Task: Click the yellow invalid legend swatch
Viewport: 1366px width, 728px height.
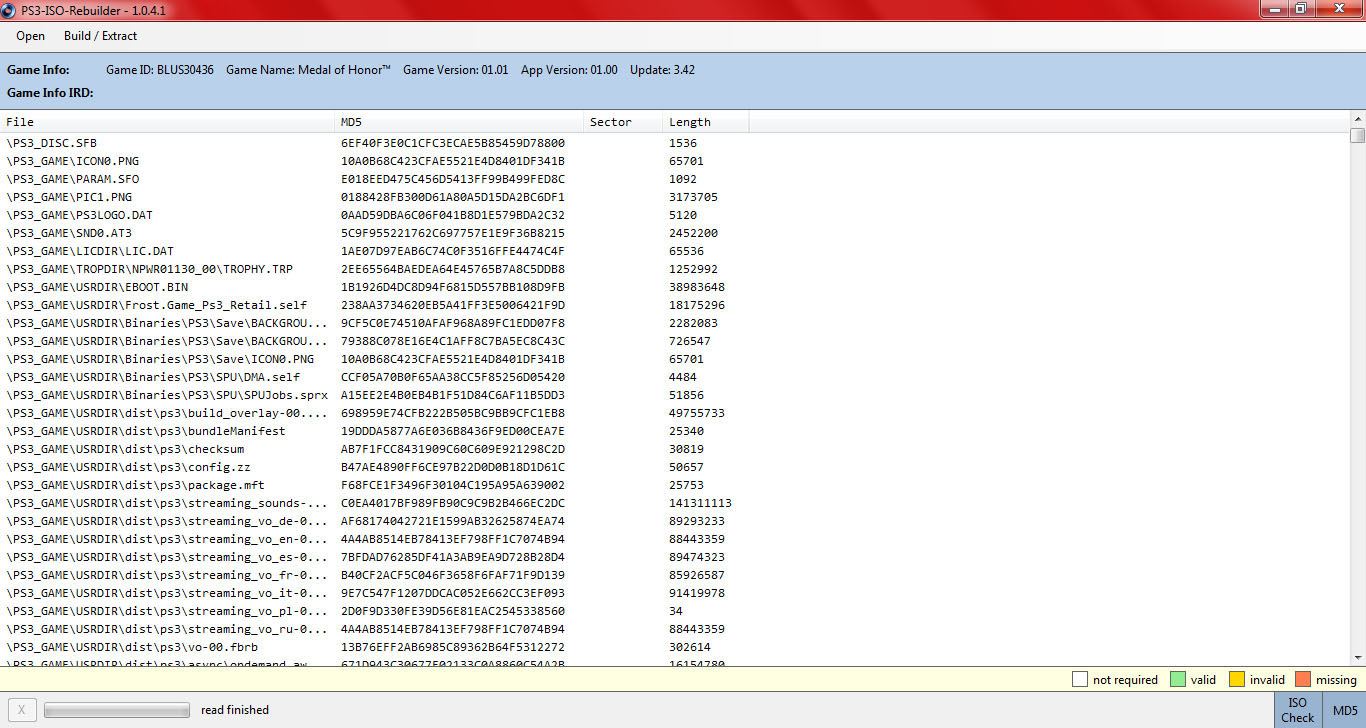Action: point(1237,680)
